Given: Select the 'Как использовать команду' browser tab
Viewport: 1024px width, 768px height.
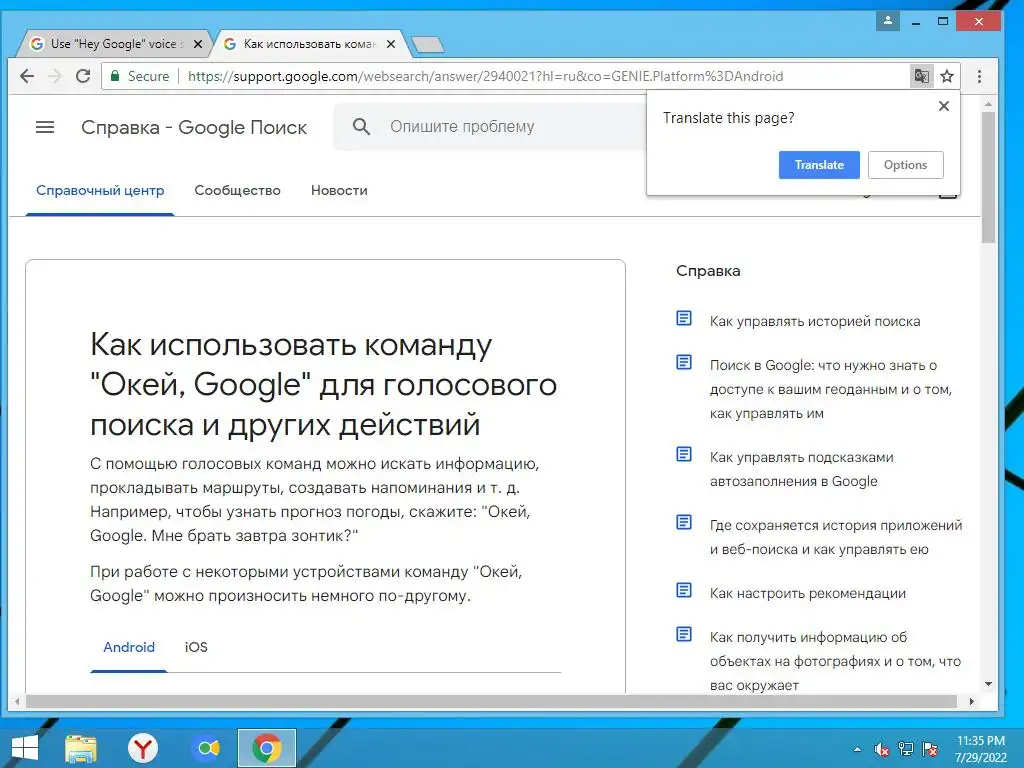Looking at the screenshot, I should click(310, 44).
